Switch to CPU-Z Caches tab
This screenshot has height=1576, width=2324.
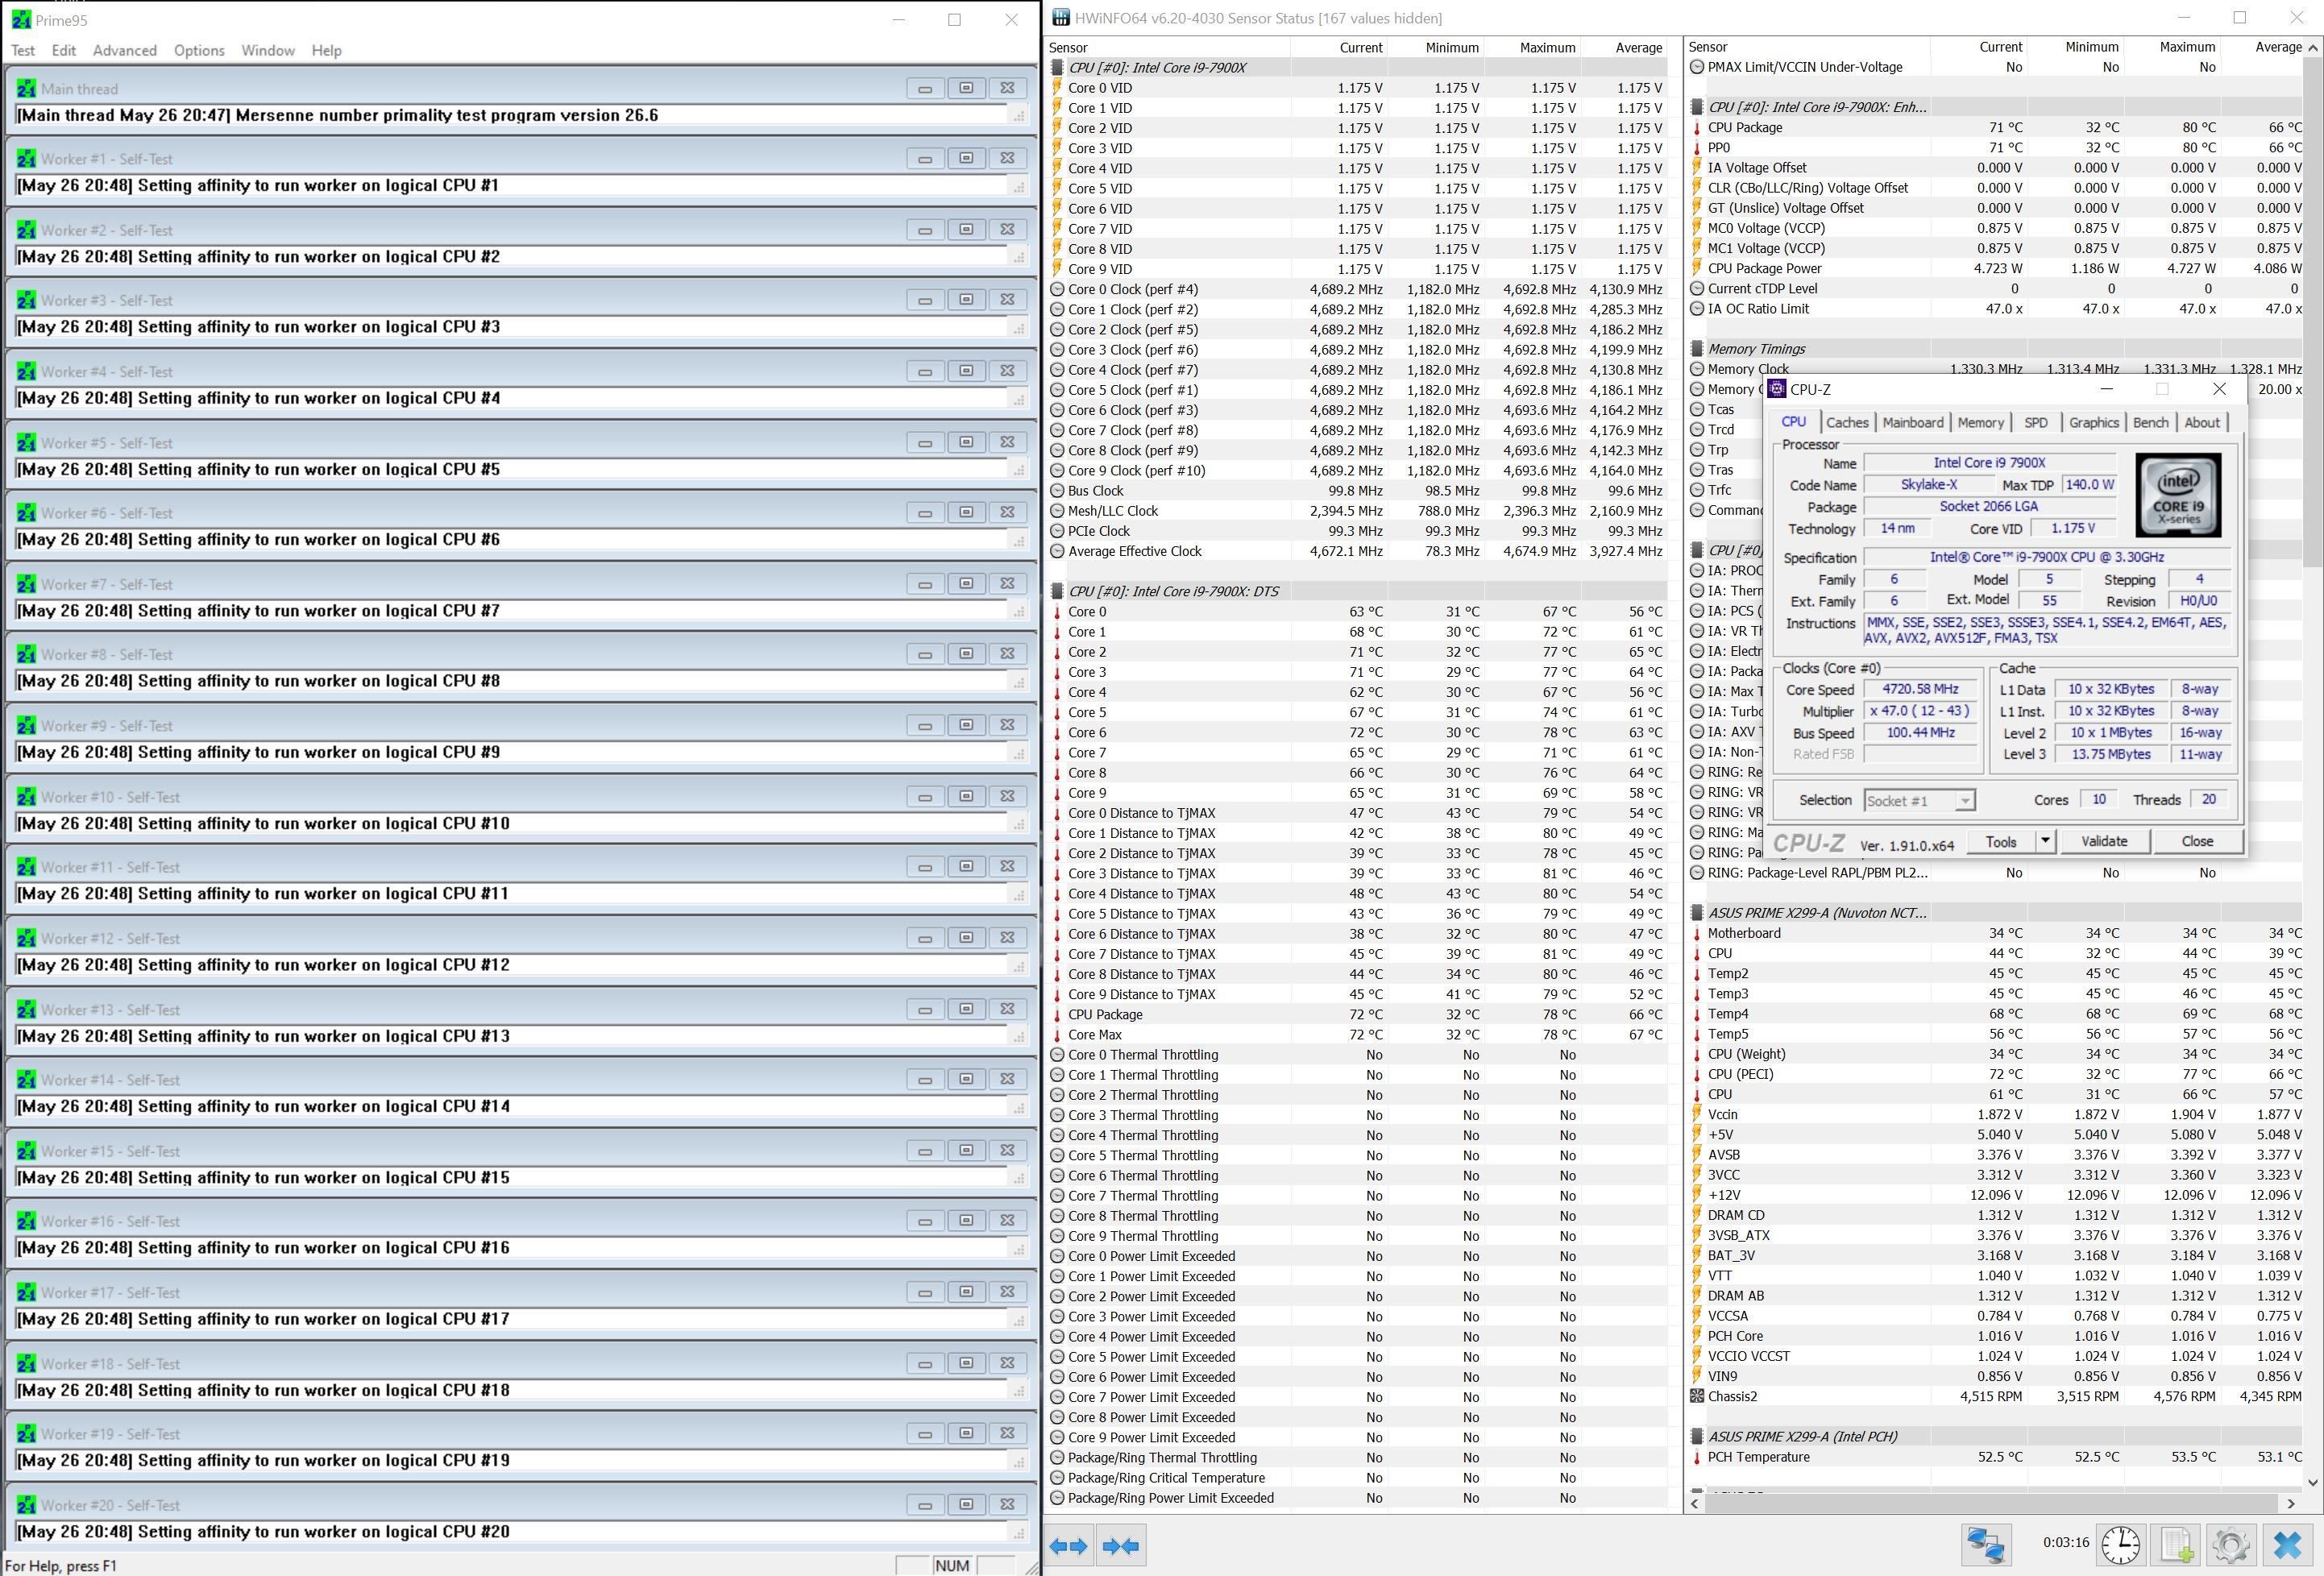(x=1847, y=422)
